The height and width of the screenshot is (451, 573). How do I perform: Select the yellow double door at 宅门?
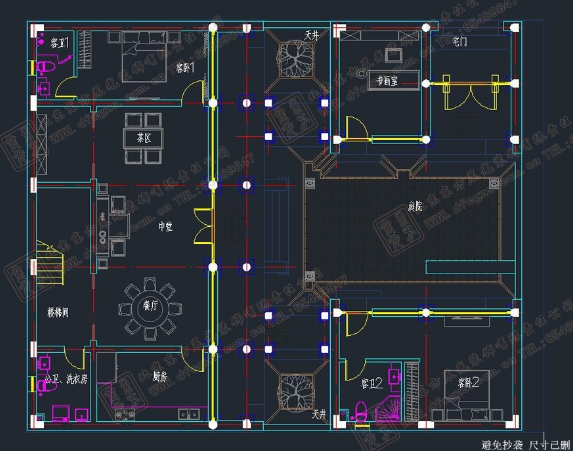pos(470,92)
